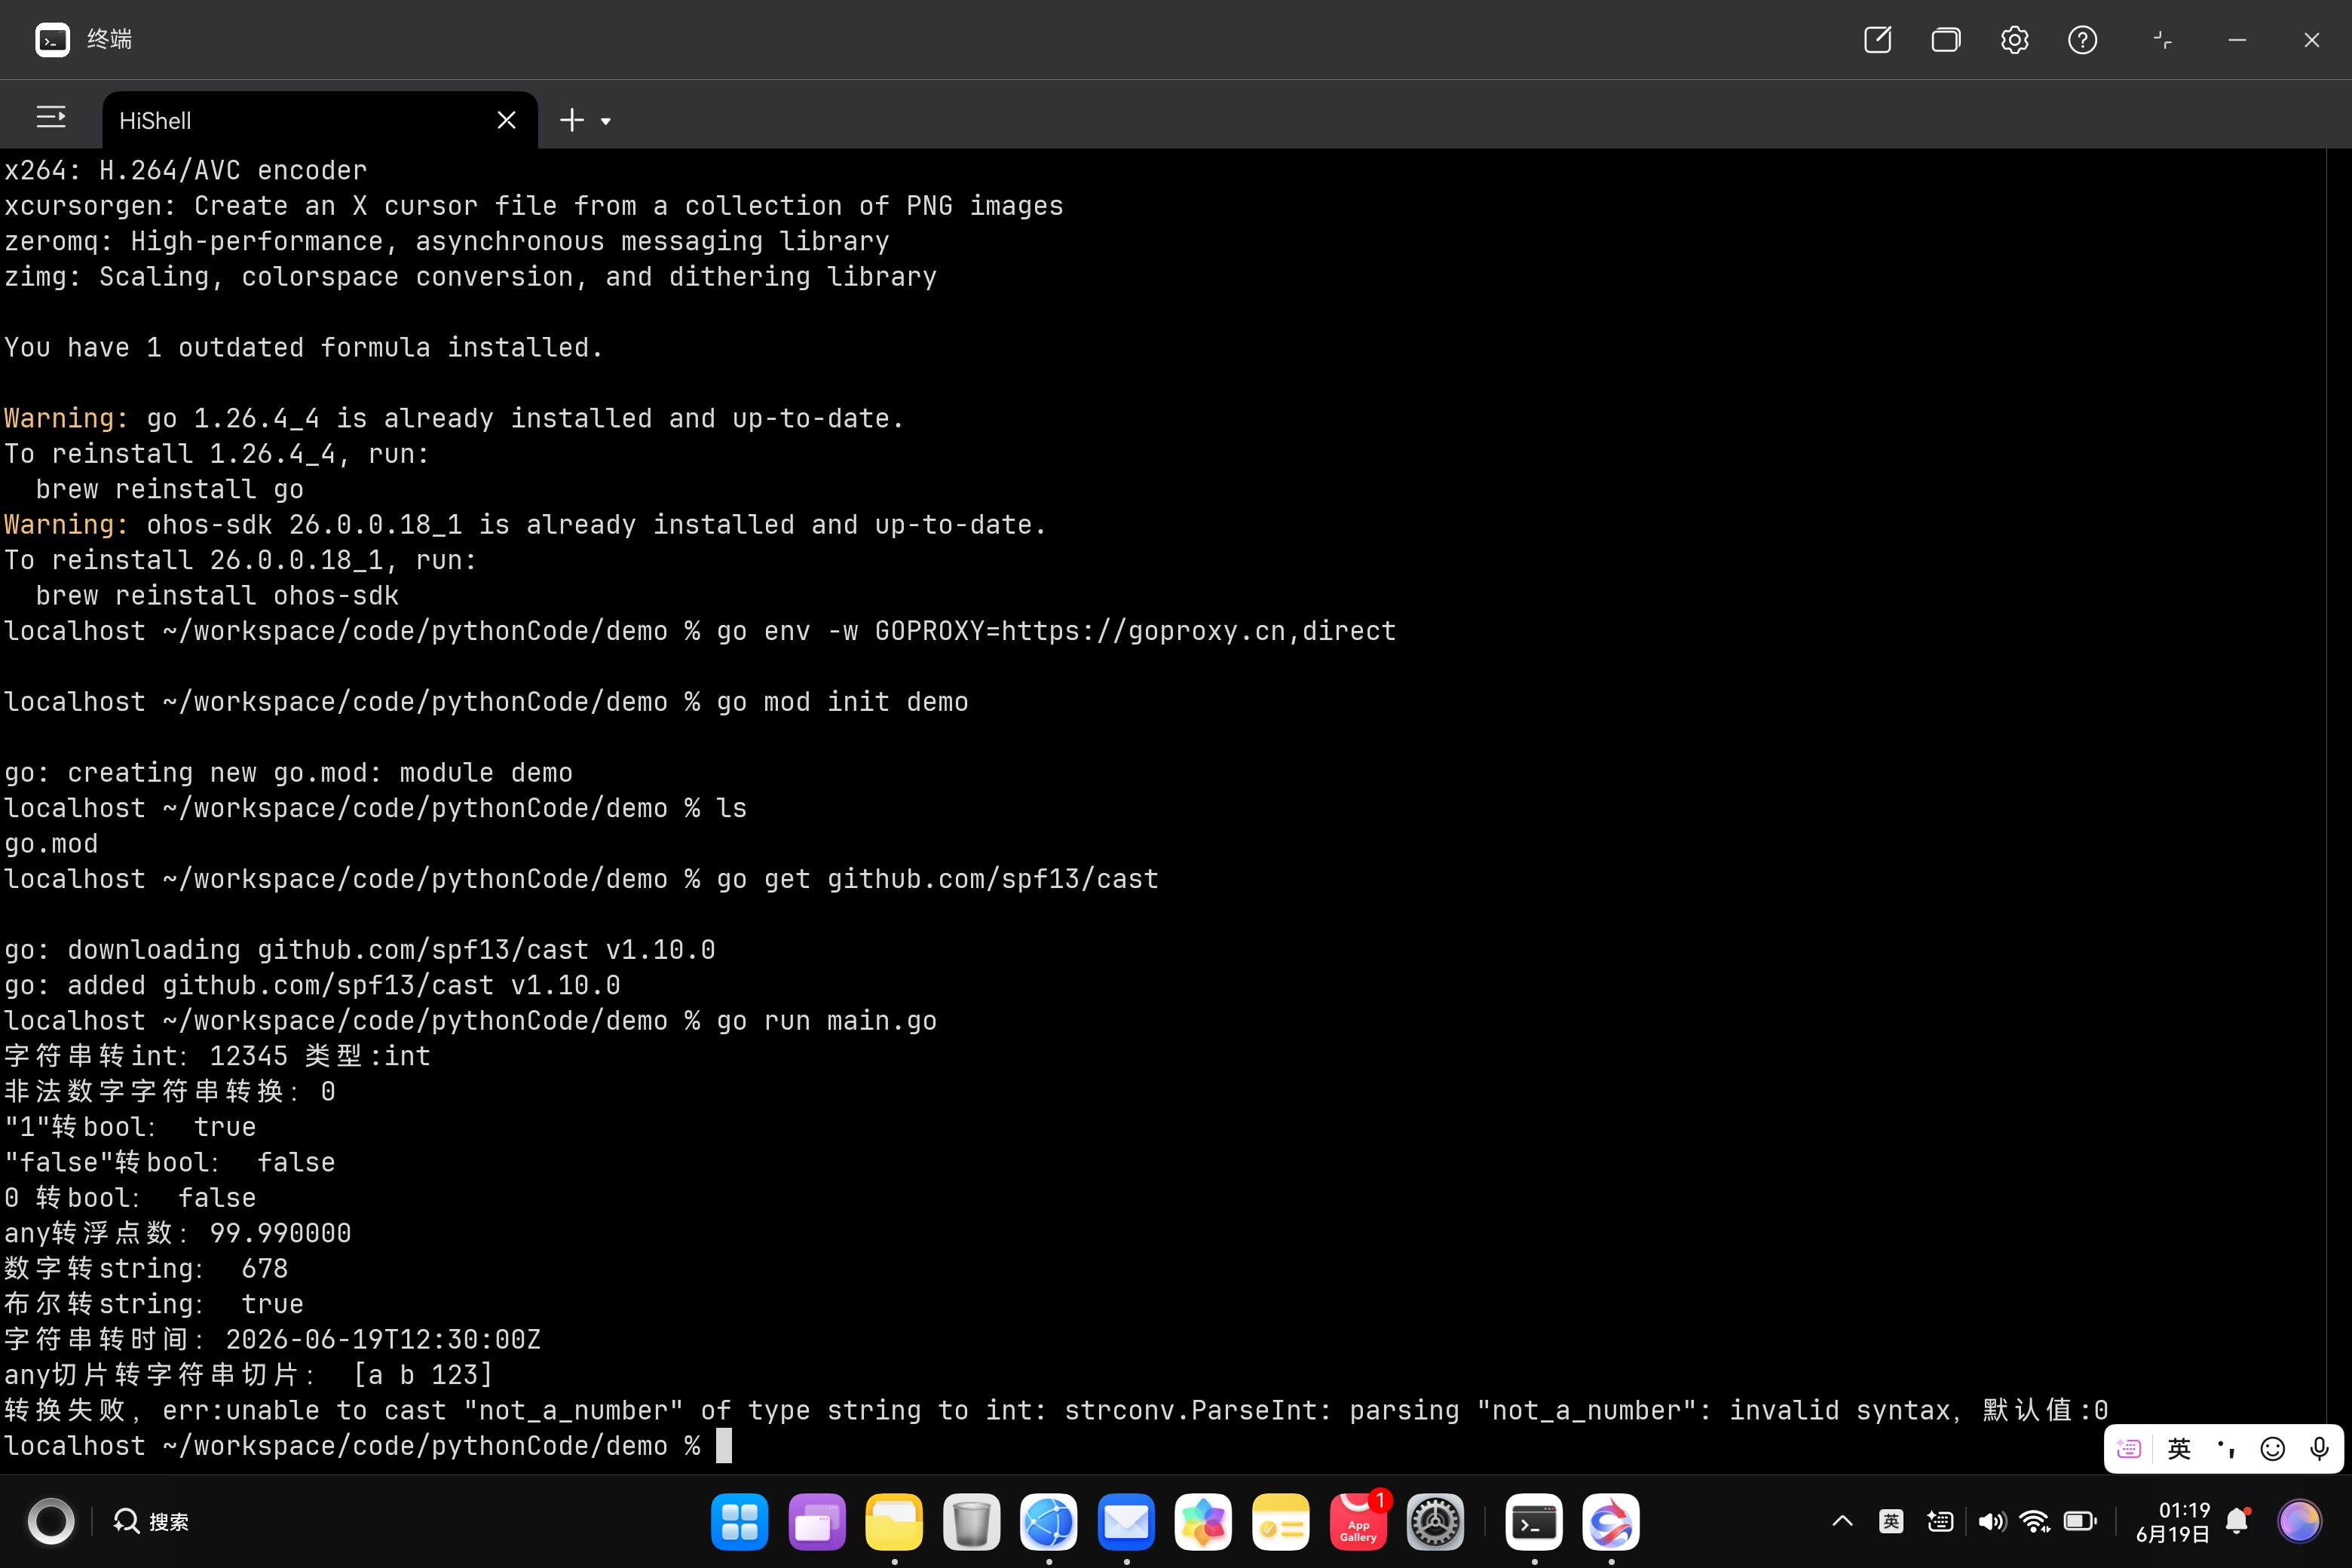Open the volume speaker control in tray
2352x1568 pixels.
pyautogui.click(x=1991, y=1521)
